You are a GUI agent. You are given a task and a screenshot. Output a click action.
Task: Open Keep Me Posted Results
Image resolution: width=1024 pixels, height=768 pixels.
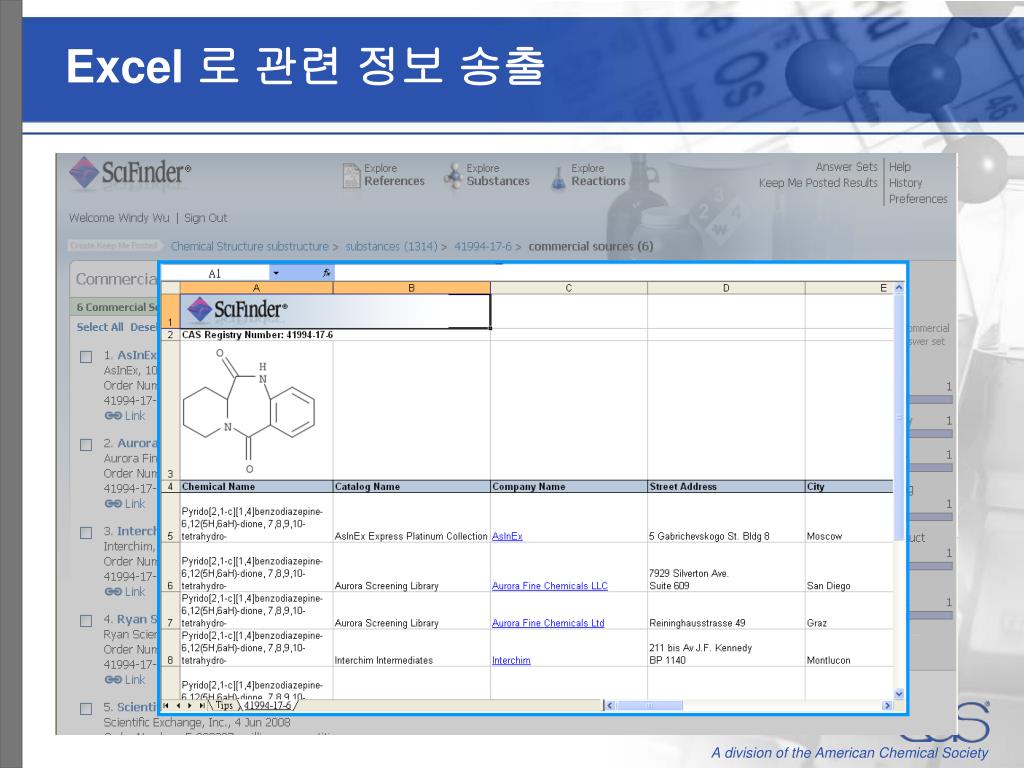click(x=818, y=184)
